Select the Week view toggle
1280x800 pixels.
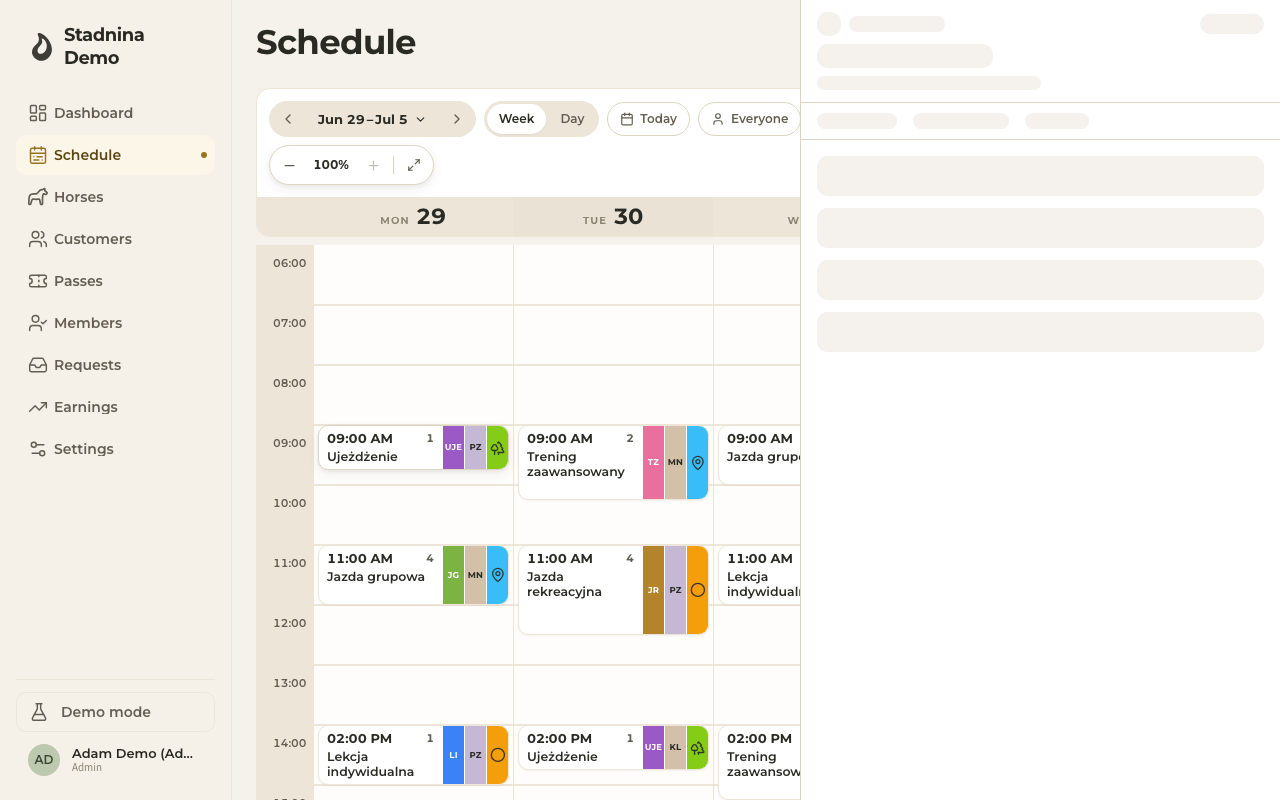[x=516, y=119]
